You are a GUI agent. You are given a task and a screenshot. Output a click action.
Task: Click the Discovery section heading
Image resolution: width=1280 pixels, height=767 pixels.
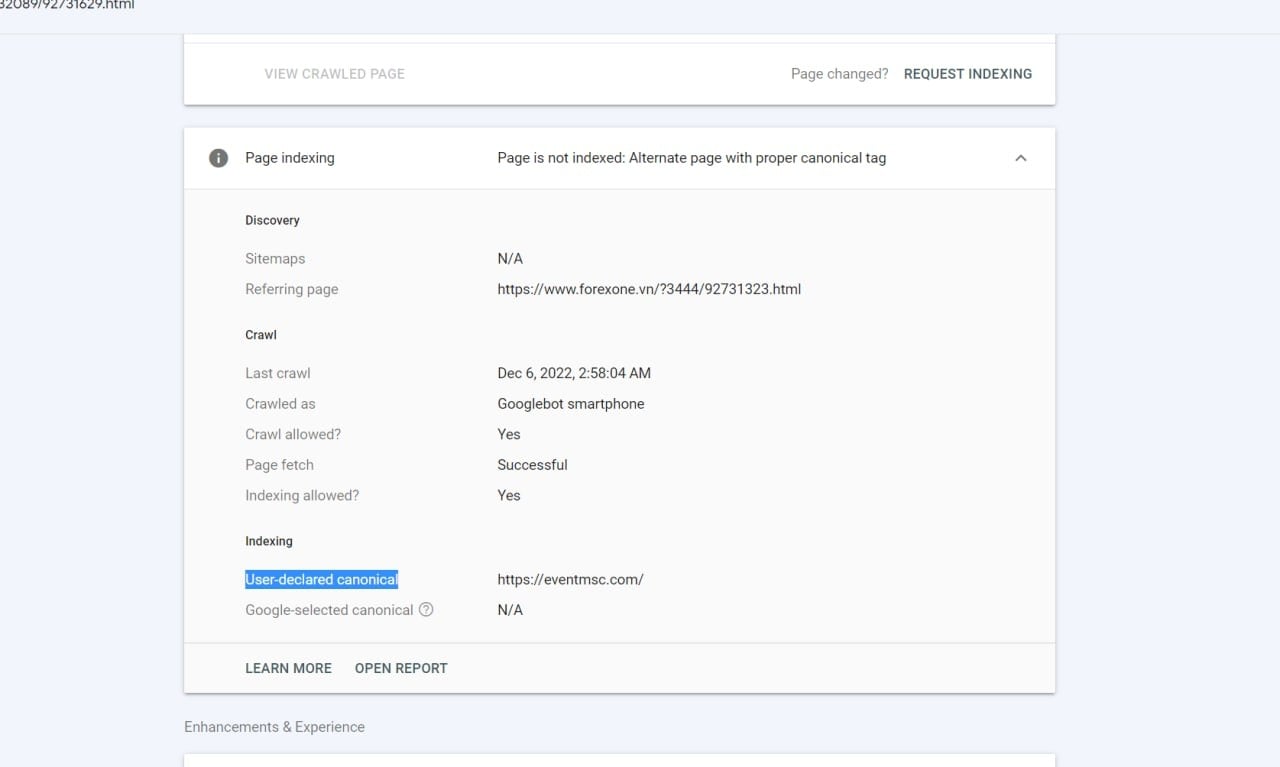[x=272, y=220]
